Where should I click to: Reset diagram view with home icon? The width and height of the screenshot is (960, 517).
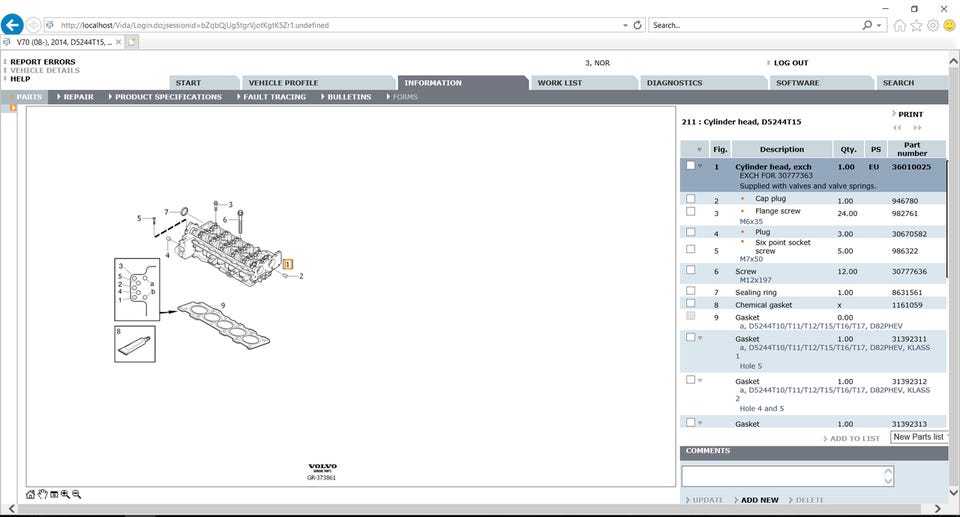30,494
